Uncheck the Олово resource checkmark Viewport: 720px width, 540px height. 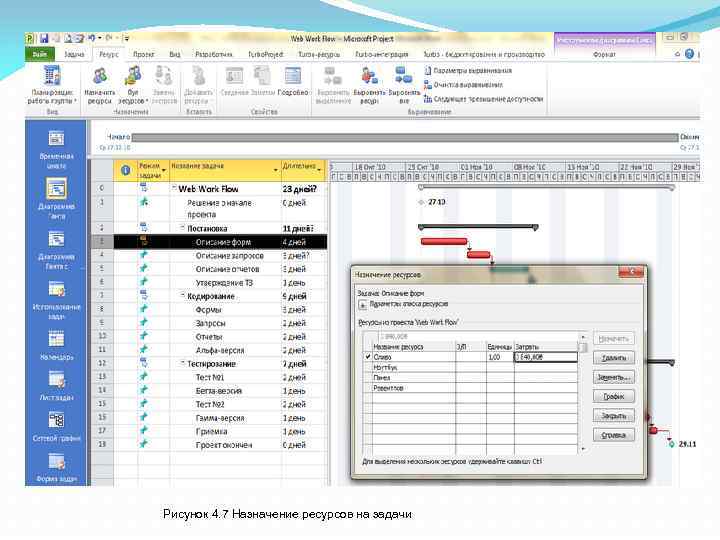[368, 357]
